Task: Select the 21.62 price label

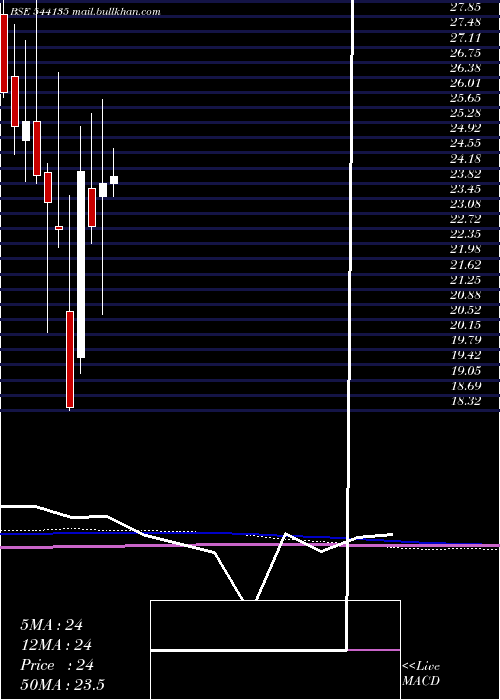Action: click(465, 265)
